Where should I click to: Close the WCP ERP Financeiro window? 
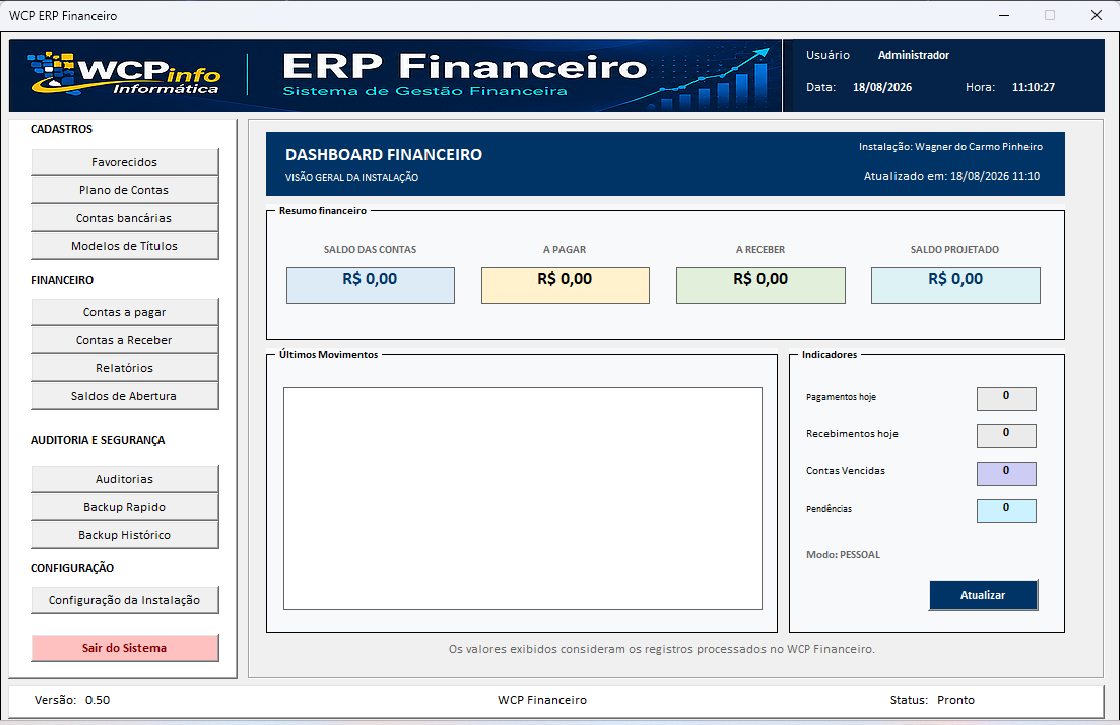[1096, 15]
